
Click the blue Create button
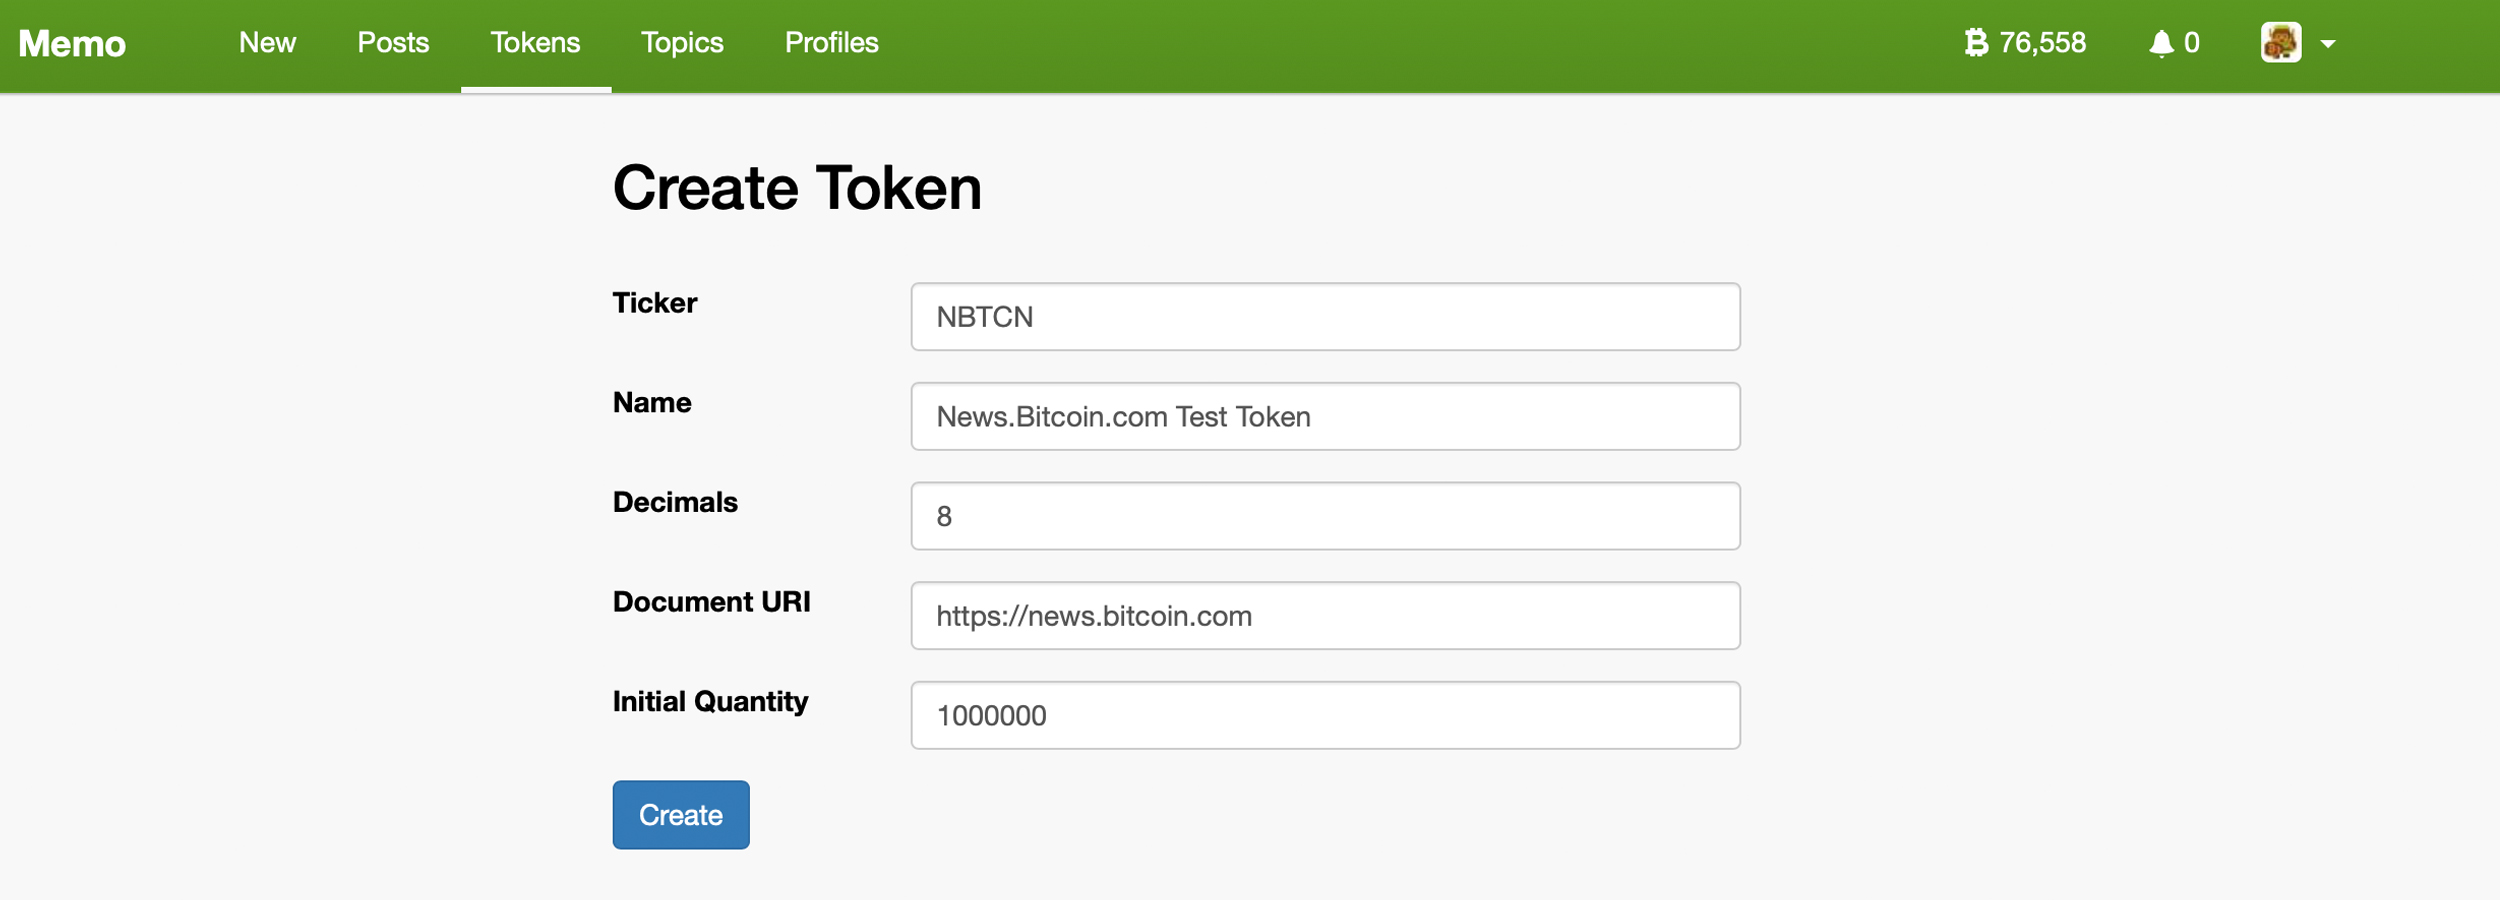pos(681,815)
